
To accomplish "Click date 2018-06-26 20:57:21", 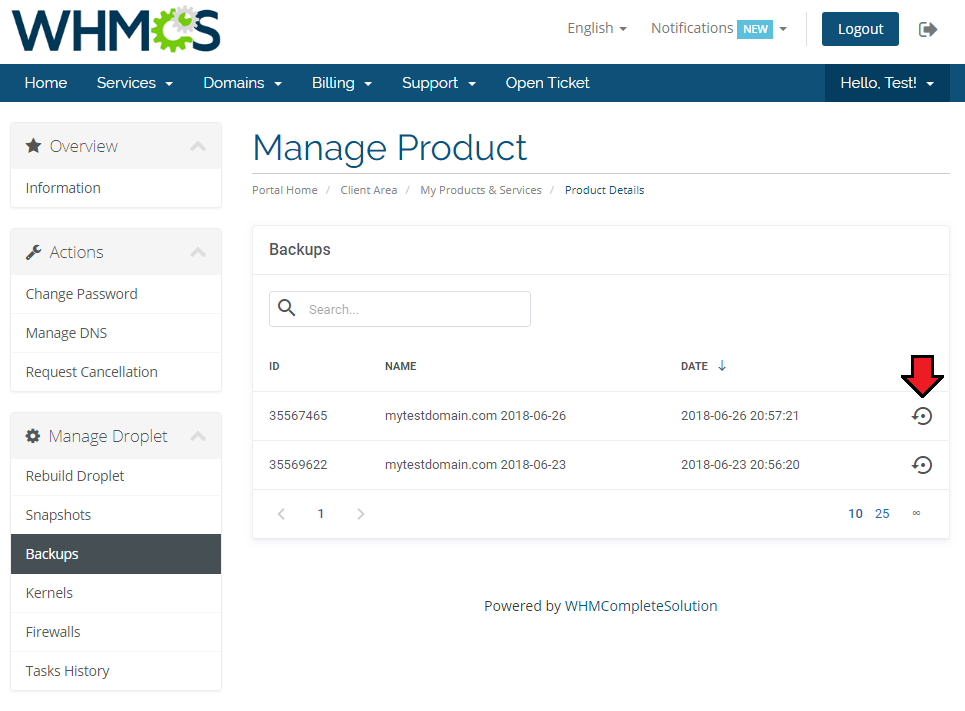I will 740,416.
